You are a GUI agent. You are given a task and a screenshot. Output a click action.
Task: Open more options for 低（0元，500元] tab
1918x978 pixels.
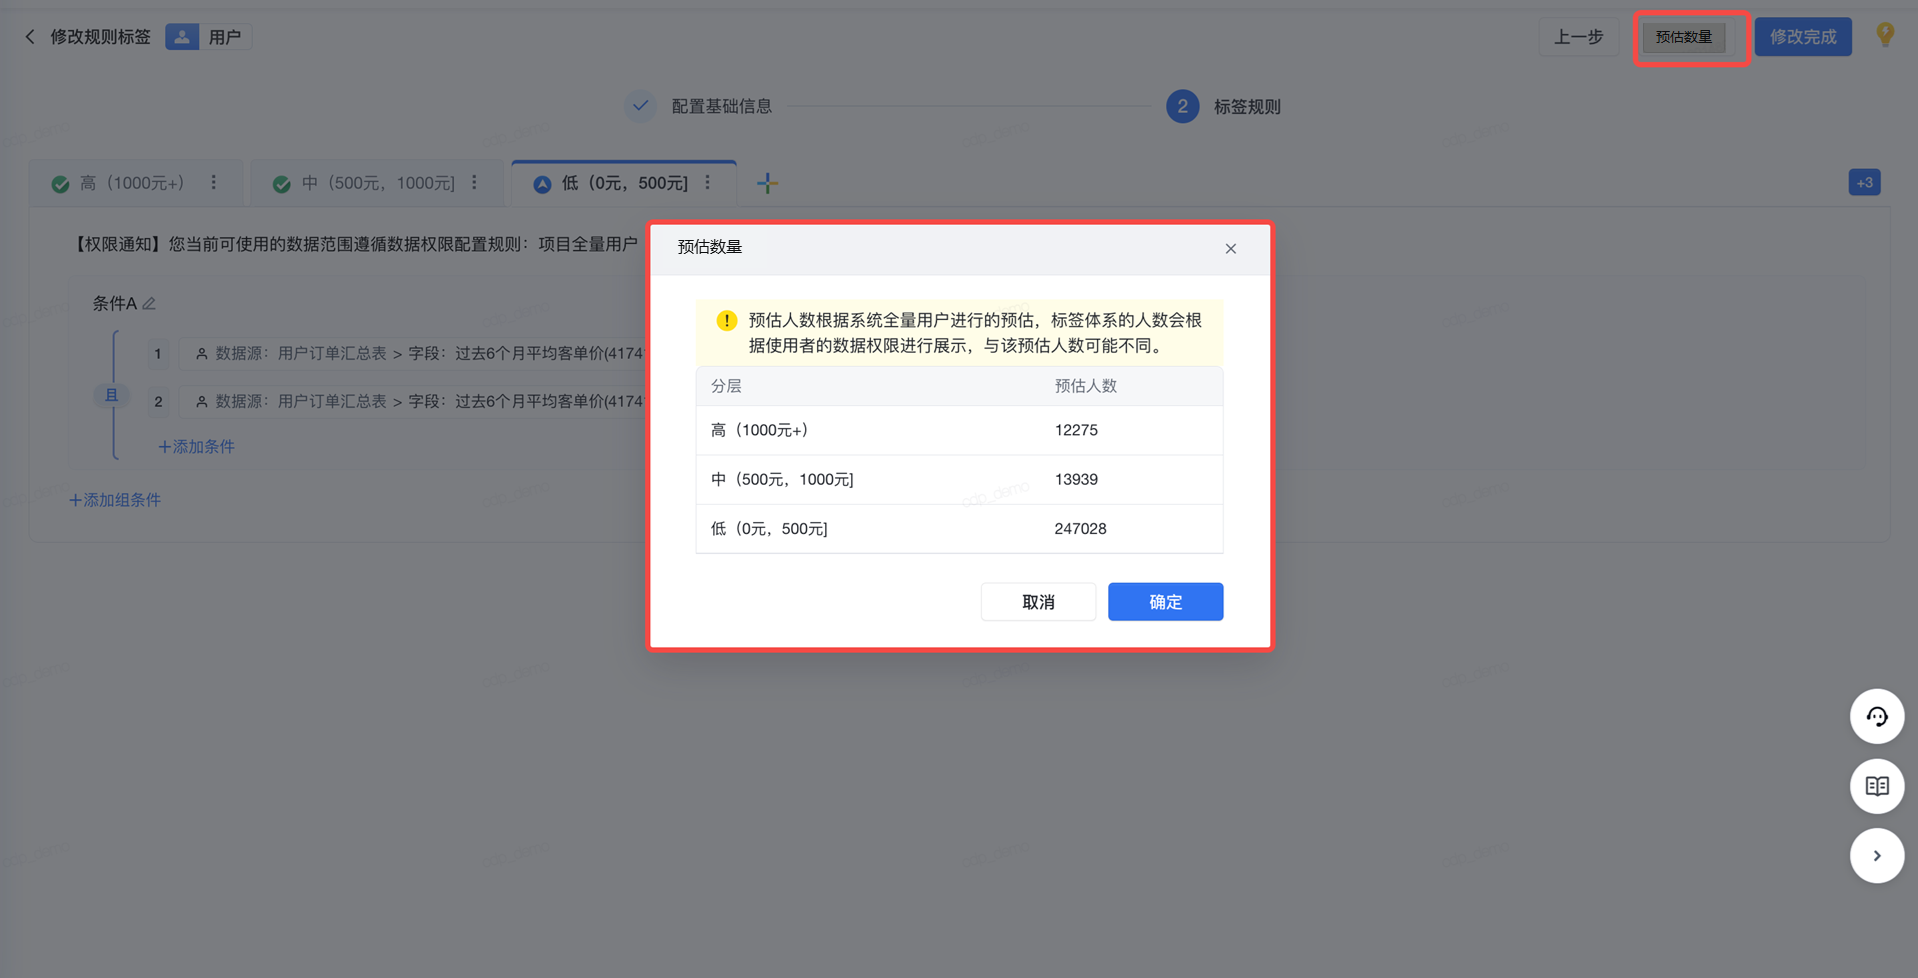click(x=708, y=183)
